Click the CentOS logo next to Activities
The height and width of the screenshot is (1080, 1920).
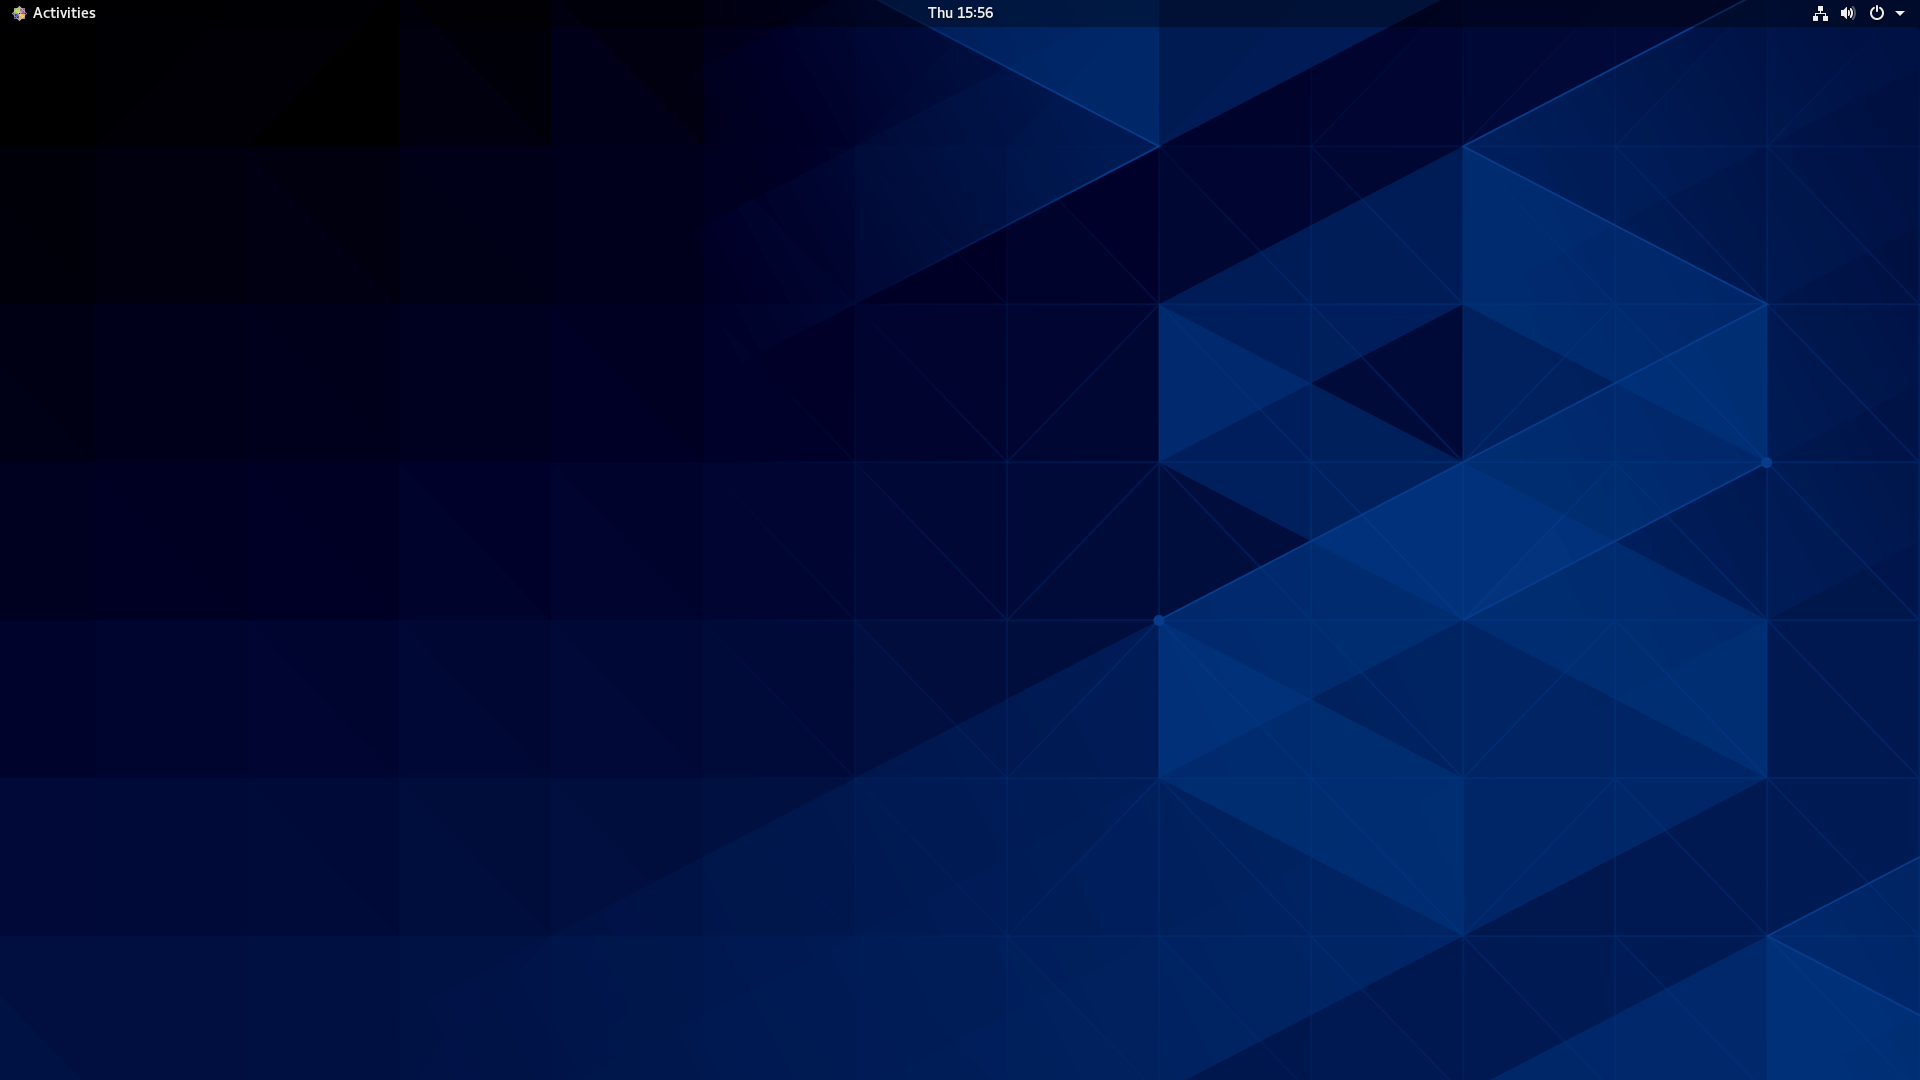pos(18,13)
